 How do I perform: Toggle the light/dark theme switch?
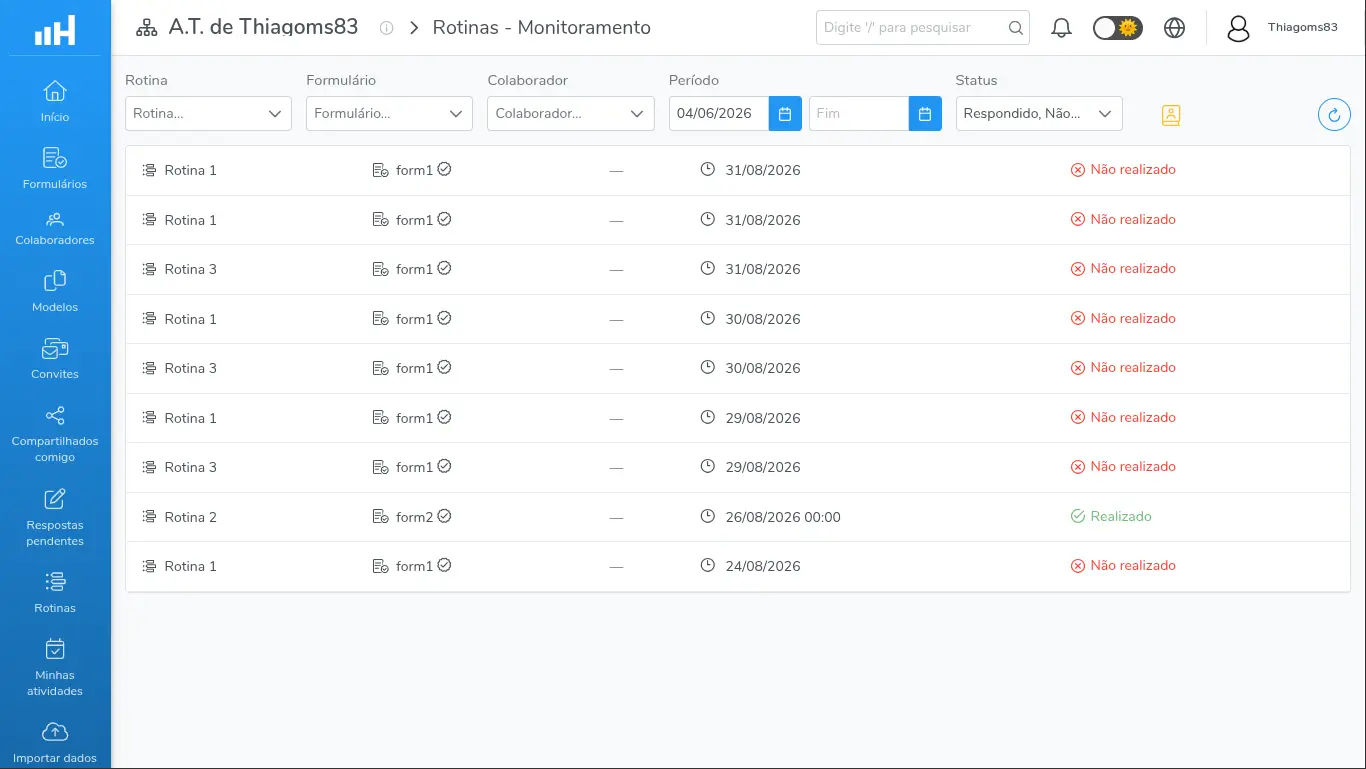[1118, 28]
